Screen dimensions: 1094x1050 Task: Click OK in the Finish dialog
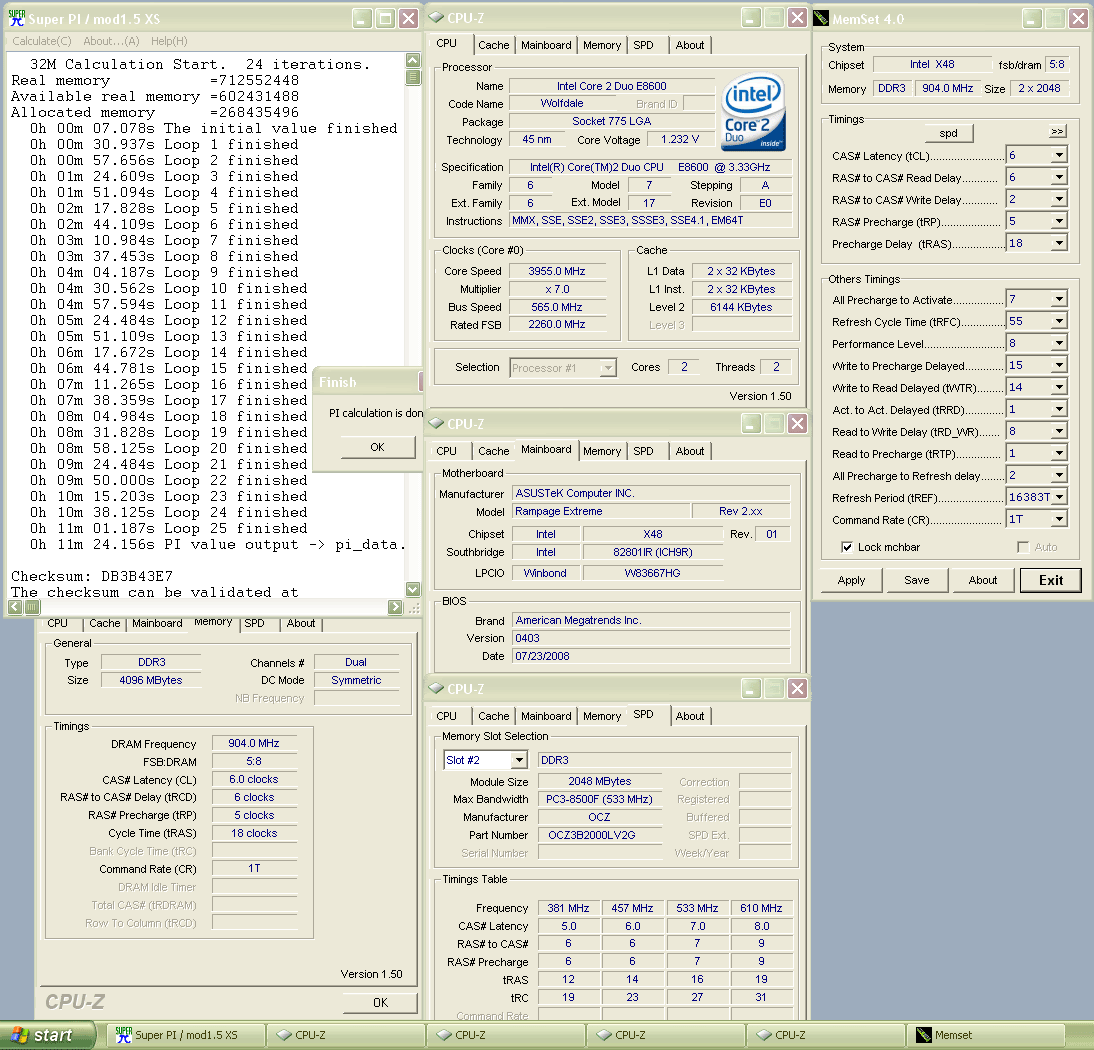point(377,447)
